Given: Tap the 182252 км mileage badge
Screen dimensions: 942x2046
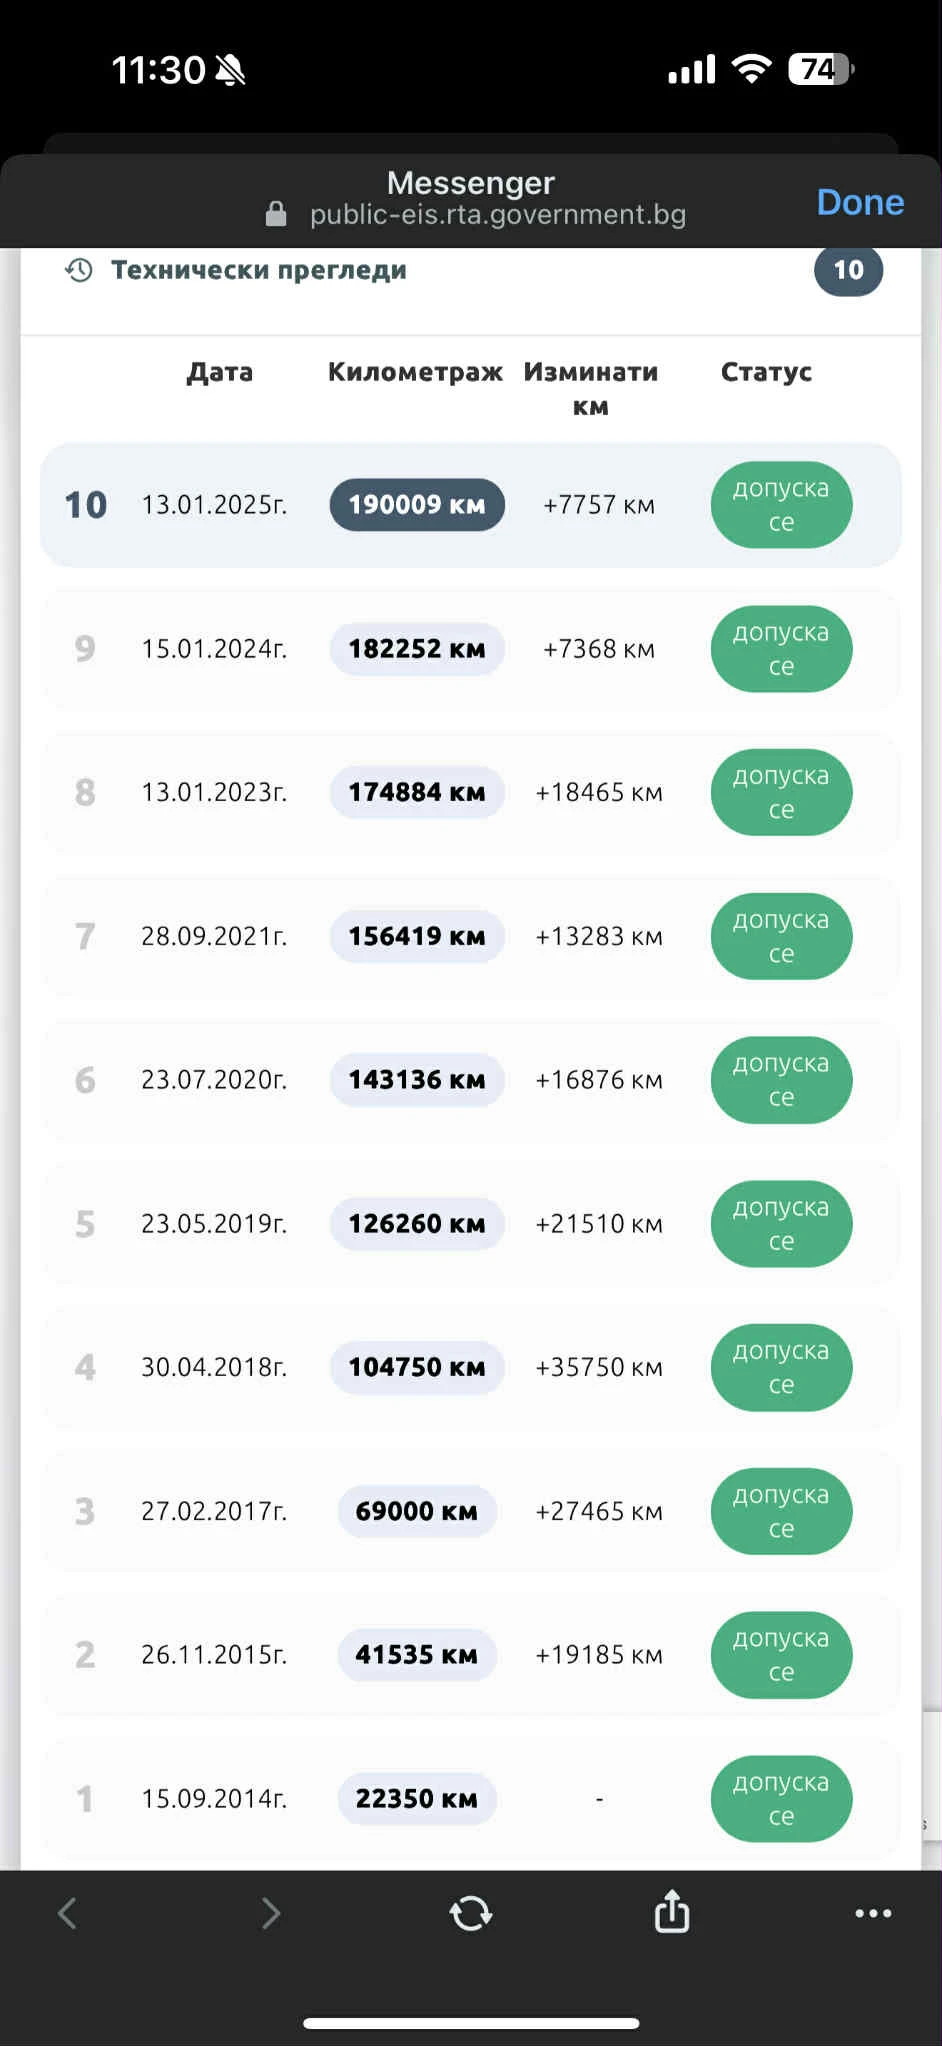Looking at the screenshot, I should pos(417,649).
